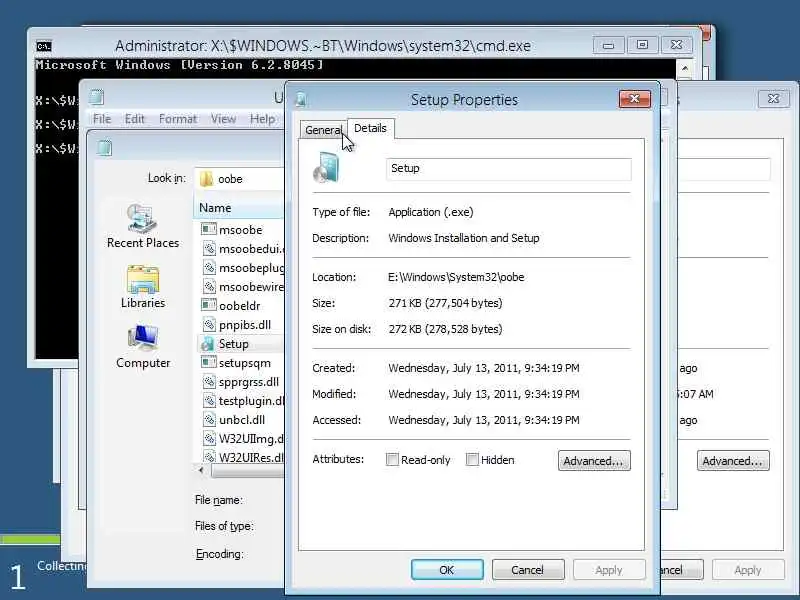Open Advanced attributes in Setup Properties
The width and height of the screenshot is (800, 600).
594,461
